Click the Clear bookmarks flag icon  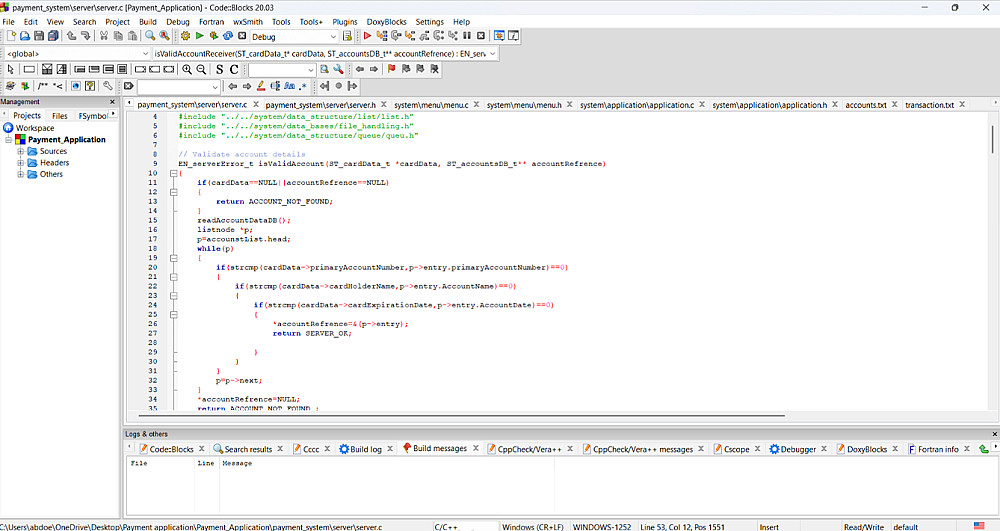pyautogui.click(x=434, y=69)
